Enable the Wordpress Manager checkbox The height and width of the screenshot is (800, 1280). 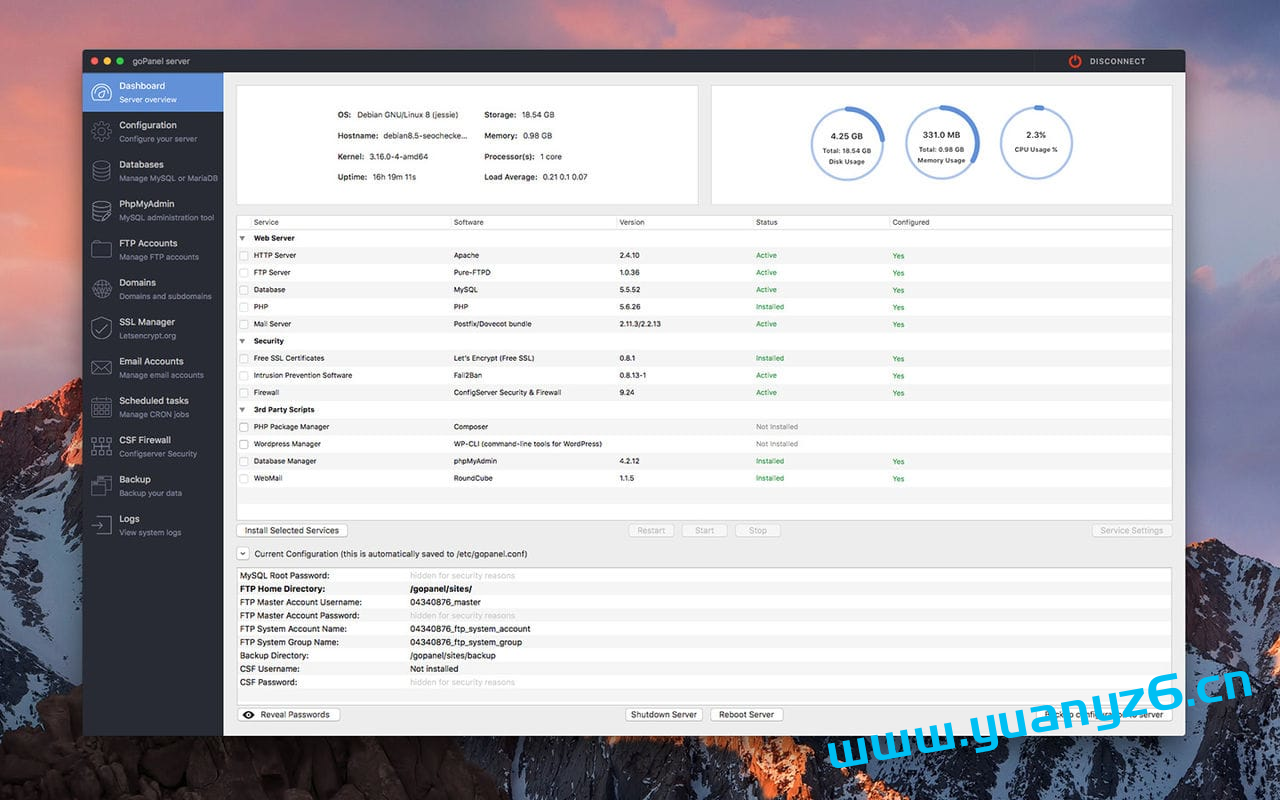coord(243,444)
